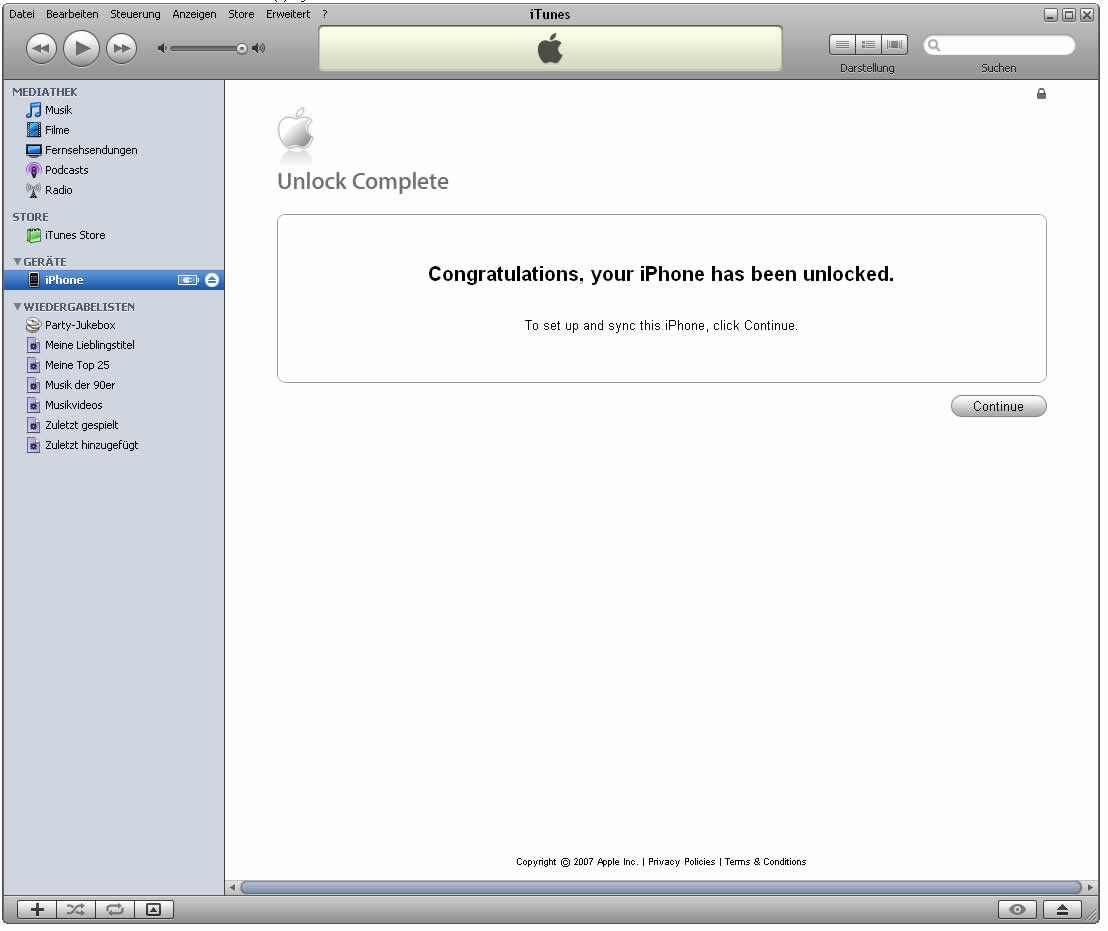Viewport: 1108px width, 931px height.
Task: Open the Datei menu
Action: point(22,14)
